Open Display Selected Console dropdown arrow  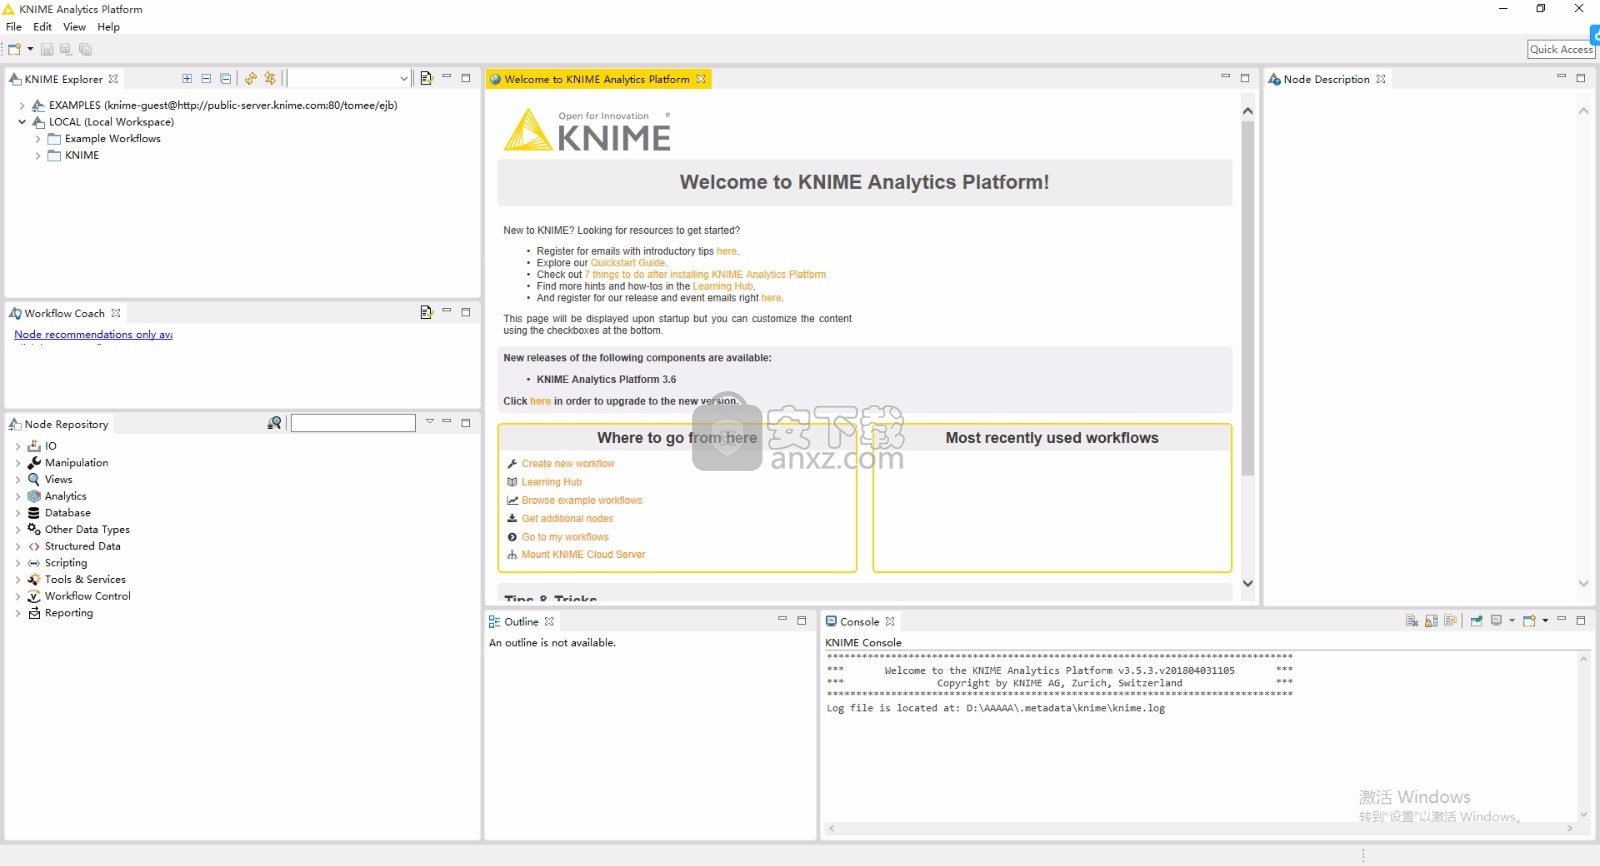click(1511, 621)
